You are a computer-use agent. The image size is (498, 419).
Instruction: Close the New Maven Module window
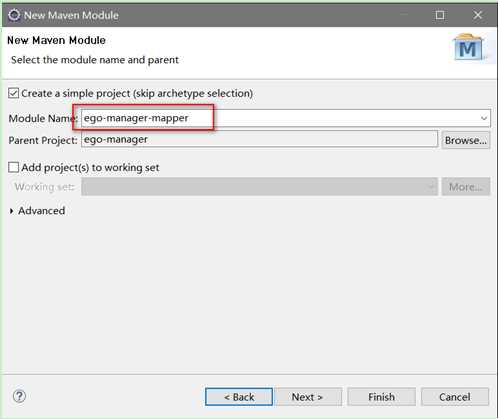[x=478, y=15]
